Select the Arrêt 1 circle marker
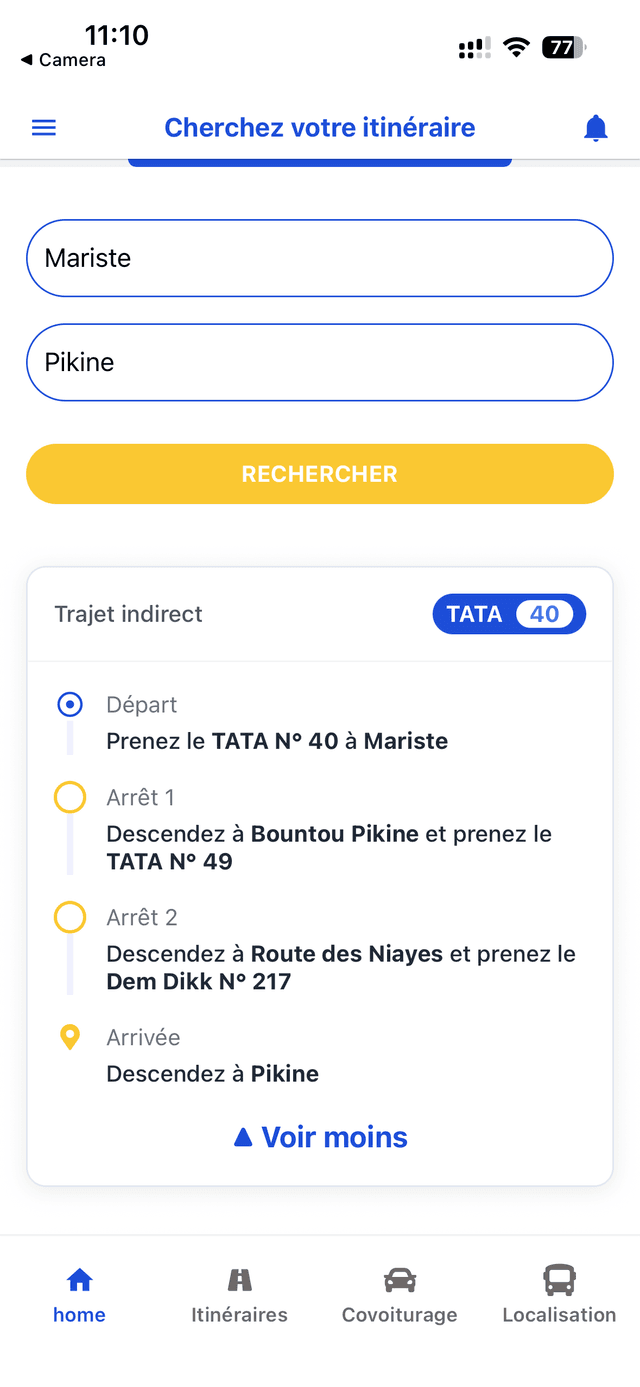 point(70,797)
